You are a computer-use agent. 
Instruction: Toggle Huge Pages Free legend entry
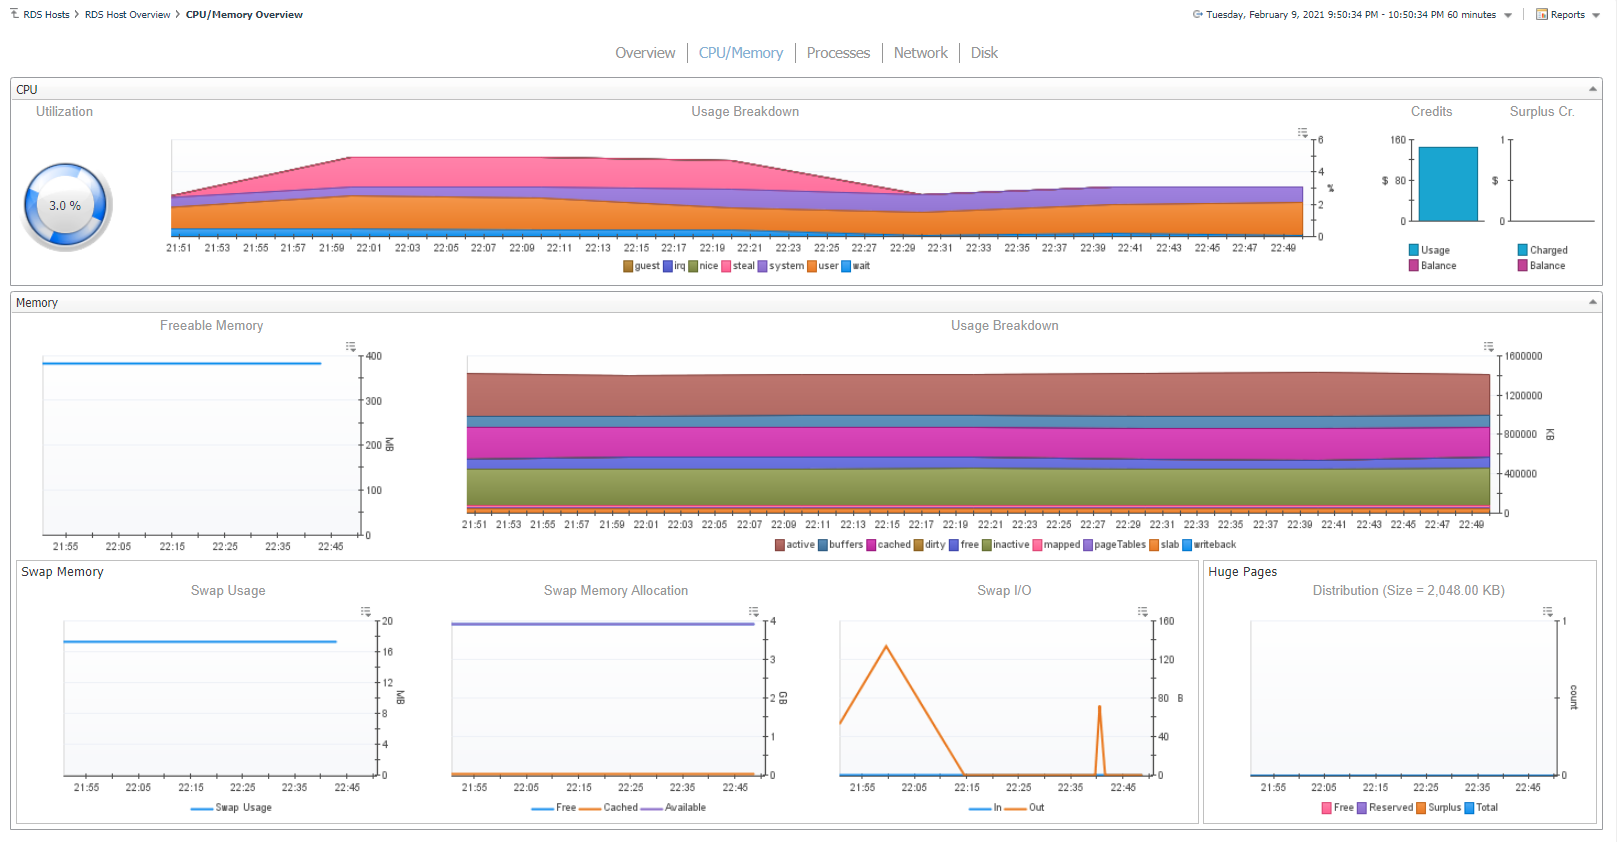(1337, 808)
